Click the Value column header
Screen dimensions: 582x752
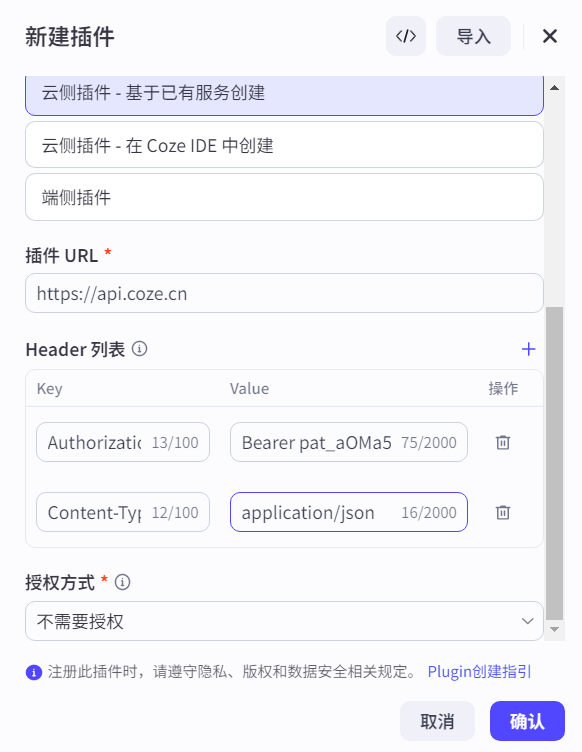(249, 388)
